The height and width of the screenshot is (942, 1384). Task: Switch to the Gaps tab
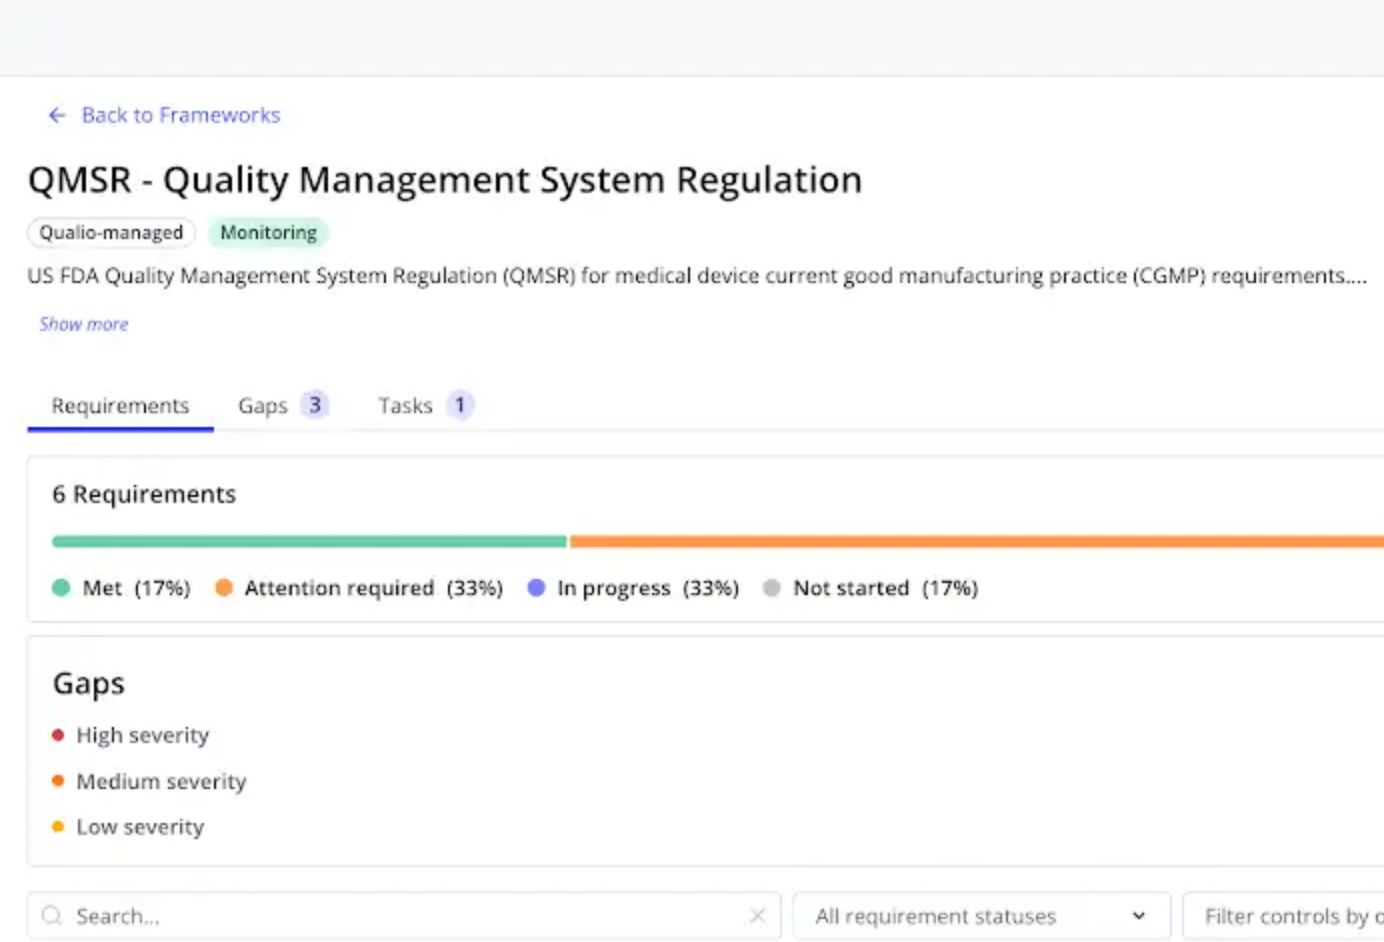(x=262, y=405)
